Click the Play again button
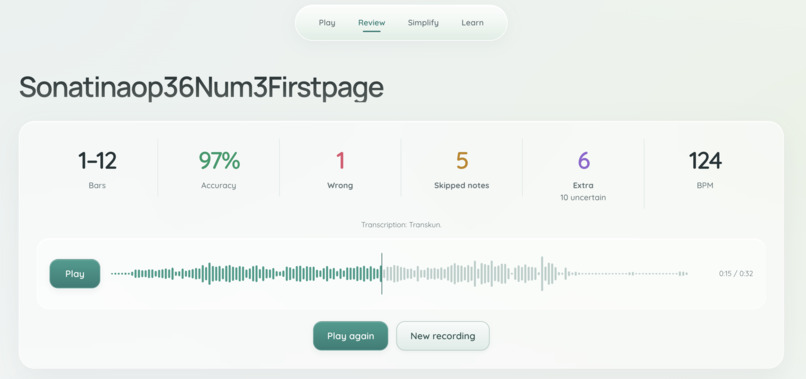Viewport: 806px width, 379px height. pyautogui.click(x=351, y=336)
